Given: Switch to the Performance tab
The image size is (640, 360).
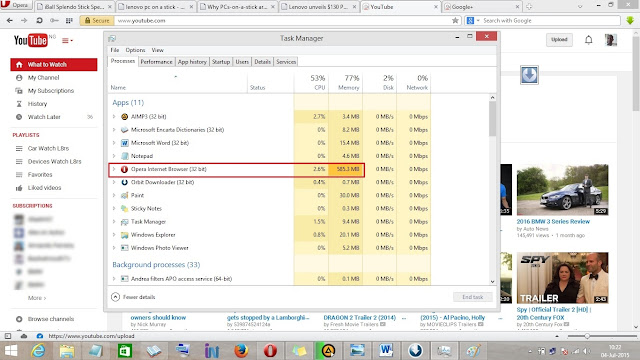Looking at the screenshot, I should tap(156, 62).
